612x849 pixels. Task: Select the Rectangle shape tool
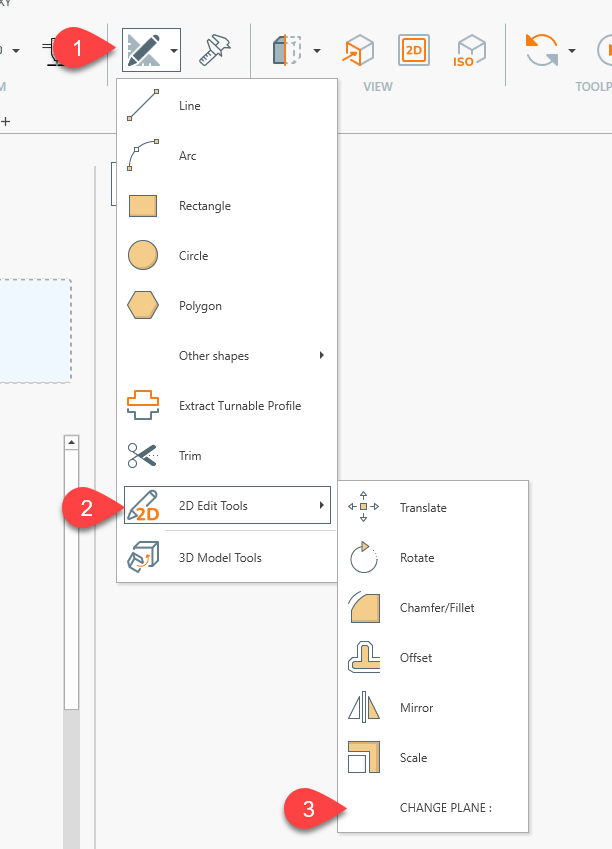204,206
